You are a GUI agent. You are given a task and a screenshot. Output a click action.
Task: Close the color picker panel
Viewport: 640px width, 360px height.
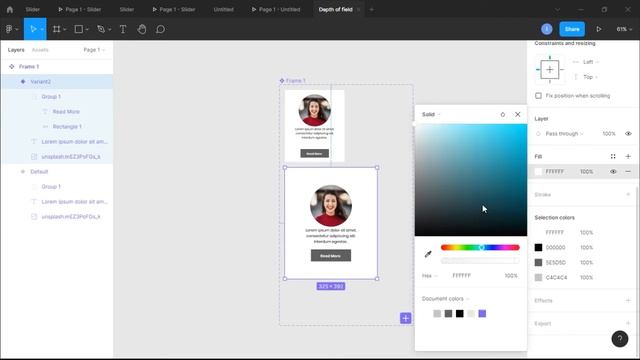tap(518, 115)
